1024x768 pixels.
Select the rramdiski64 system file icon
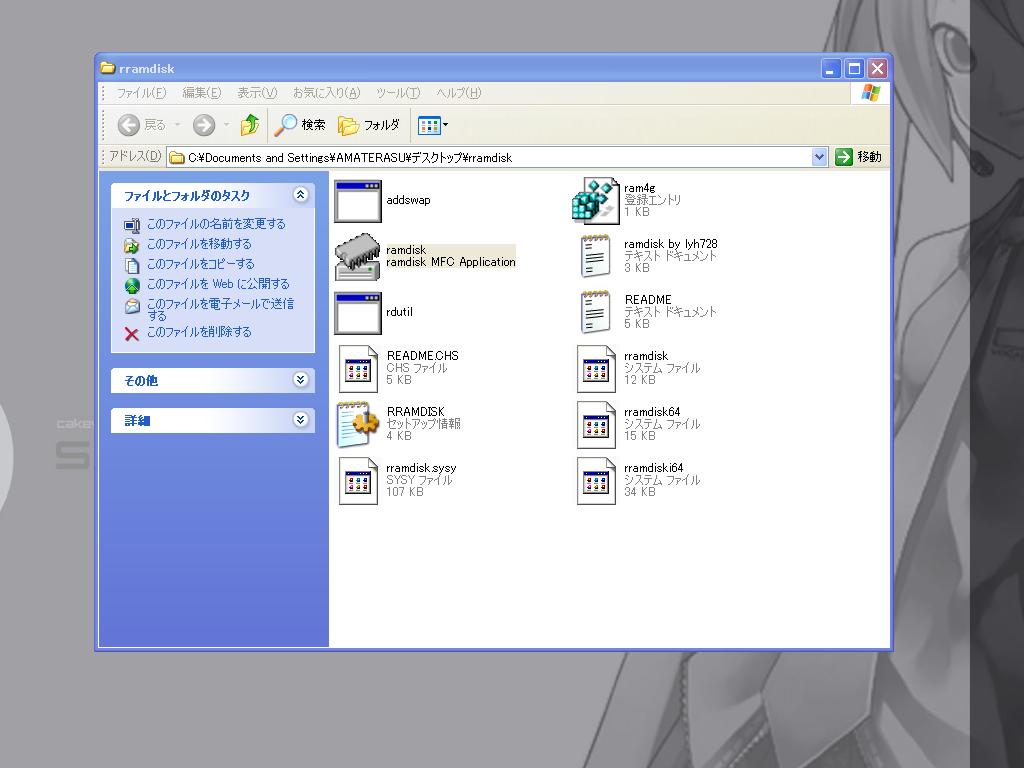pos(596,481)
